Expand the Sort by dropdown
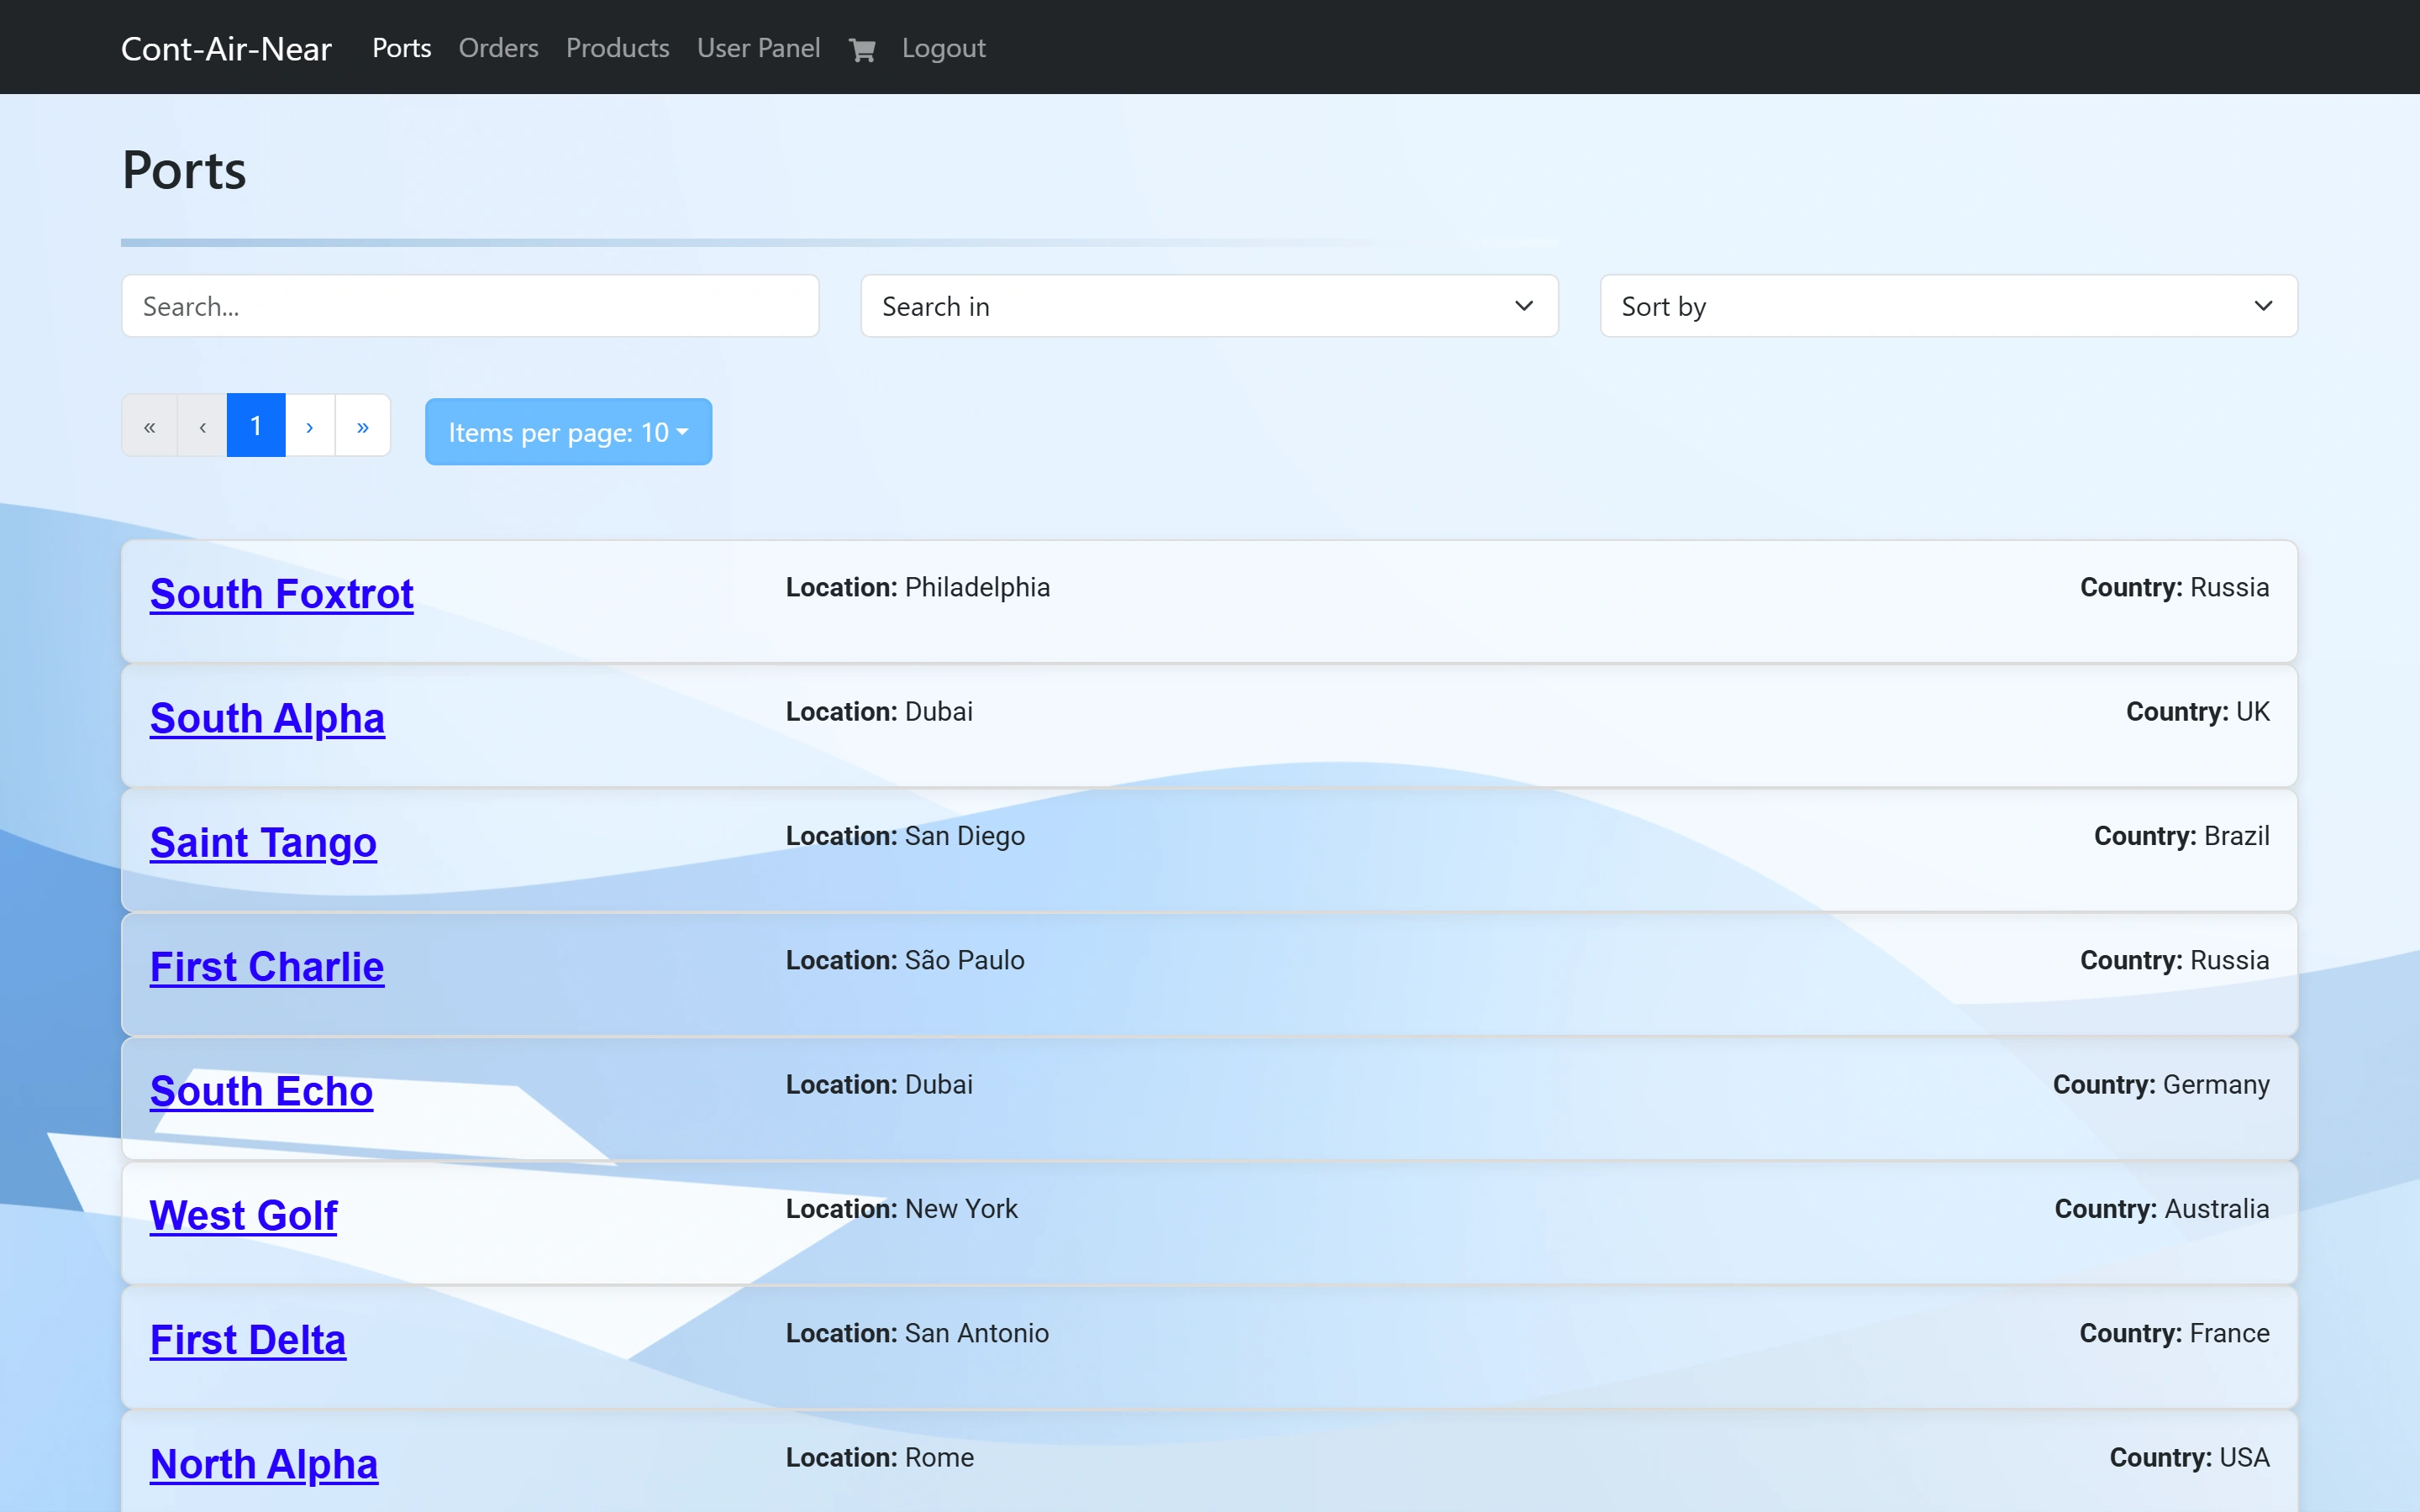Screen dimensions: 2420x1512 pos(1948,306)
